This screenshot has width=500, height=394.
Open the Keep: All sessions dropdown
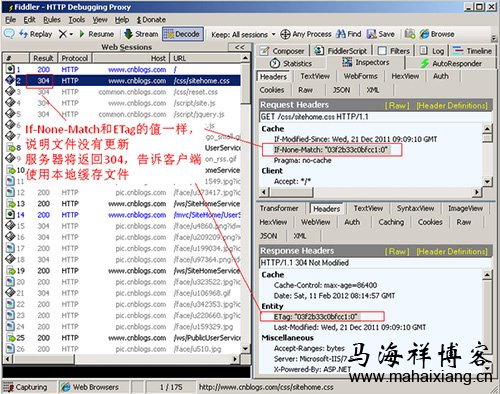(x=243, y=34)
